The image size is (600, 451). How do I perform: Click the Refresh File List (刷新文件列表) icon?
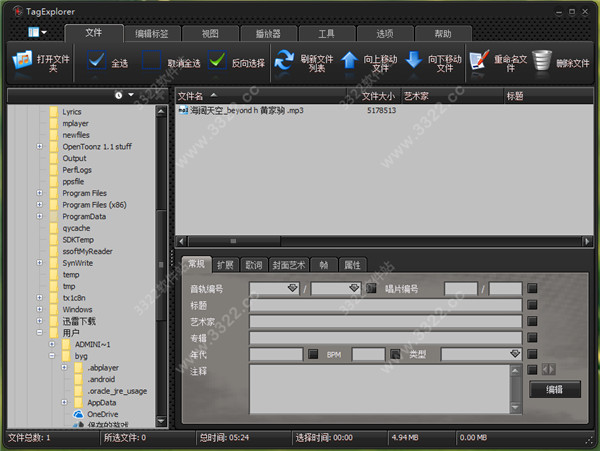(x=286, y=60)
